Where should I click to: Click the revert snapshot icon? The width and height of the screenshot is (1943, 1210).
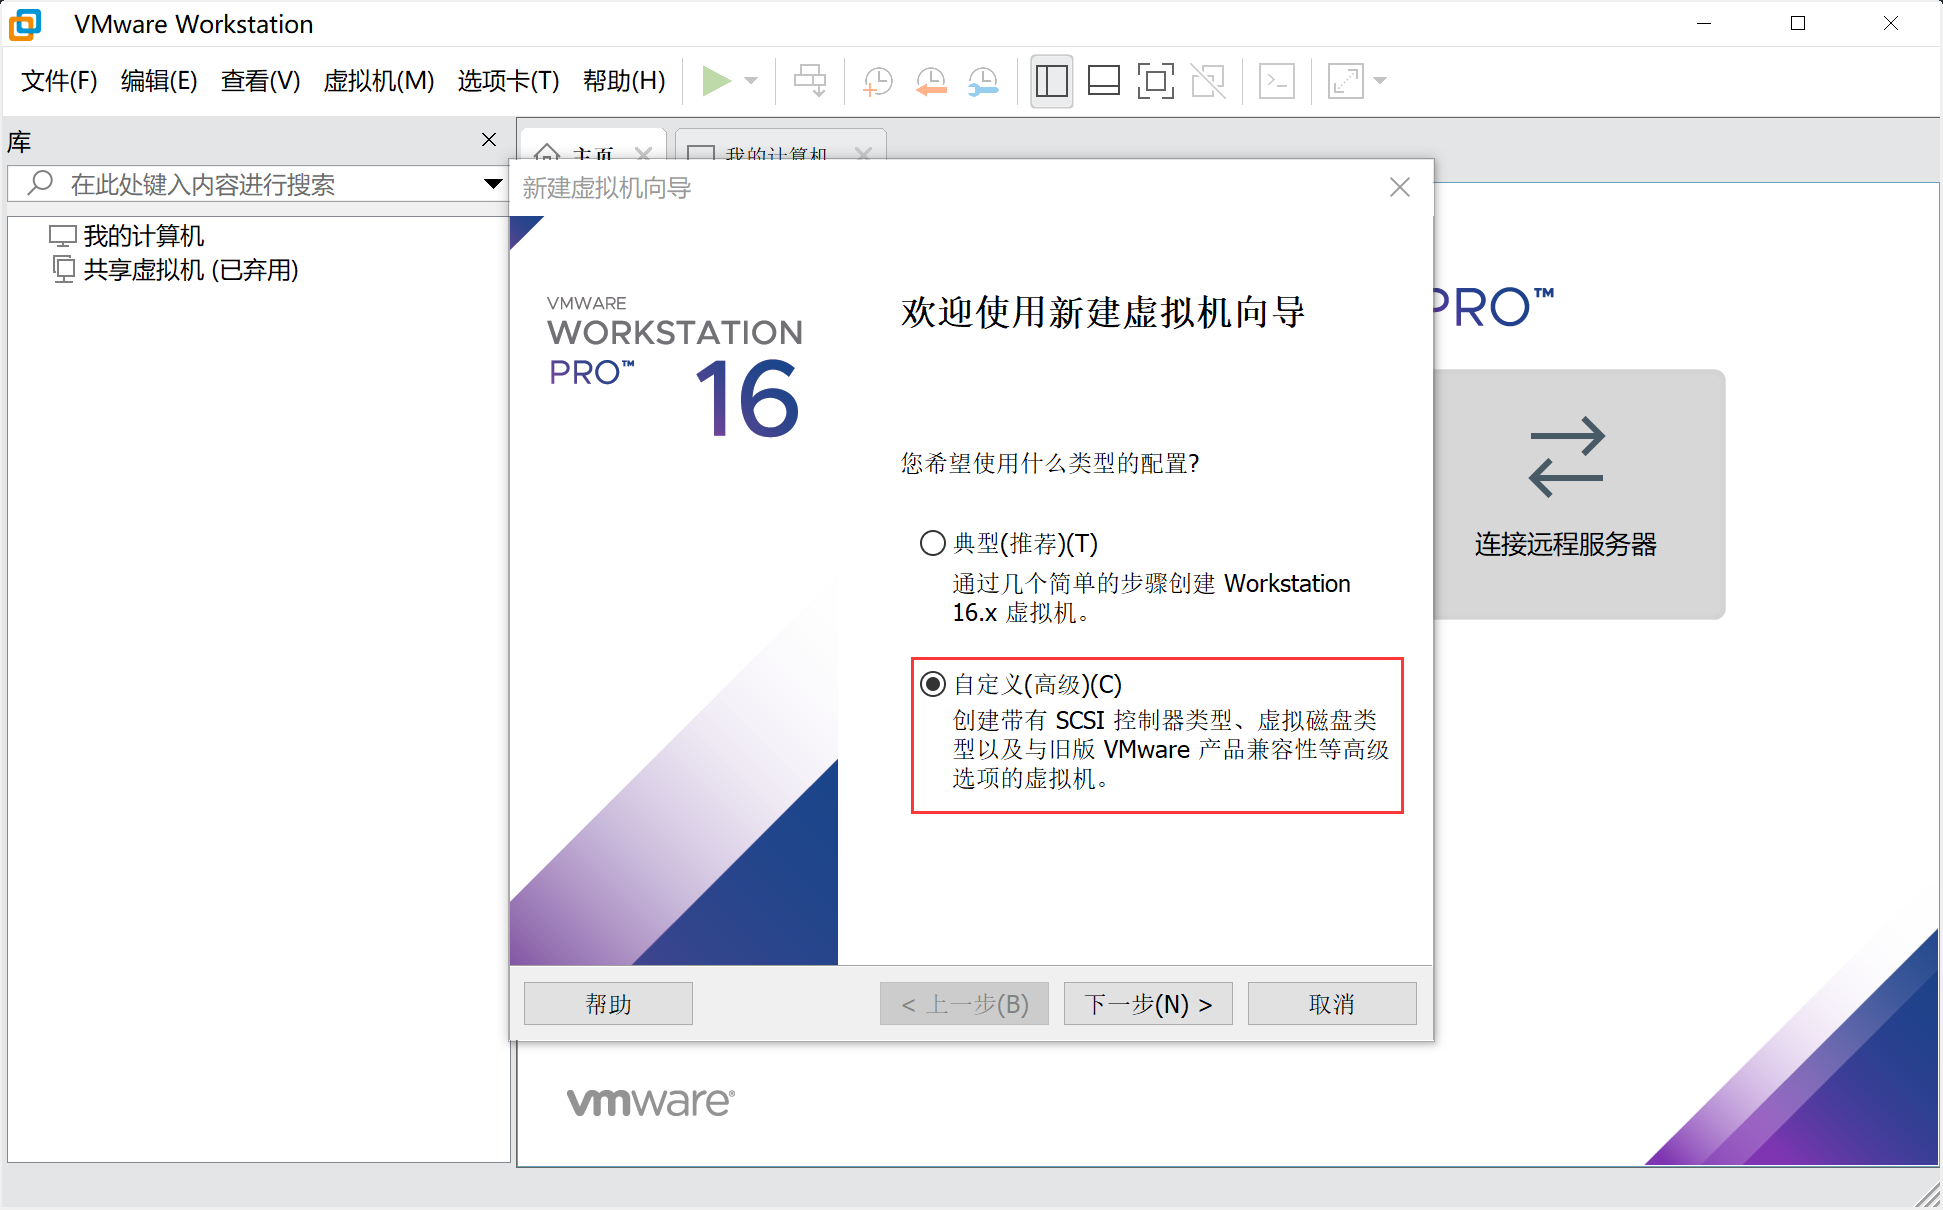[931, 81]
